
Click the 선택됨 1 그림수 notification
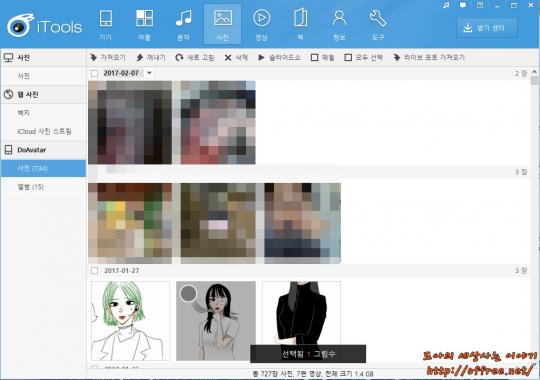tap(308, 354)
